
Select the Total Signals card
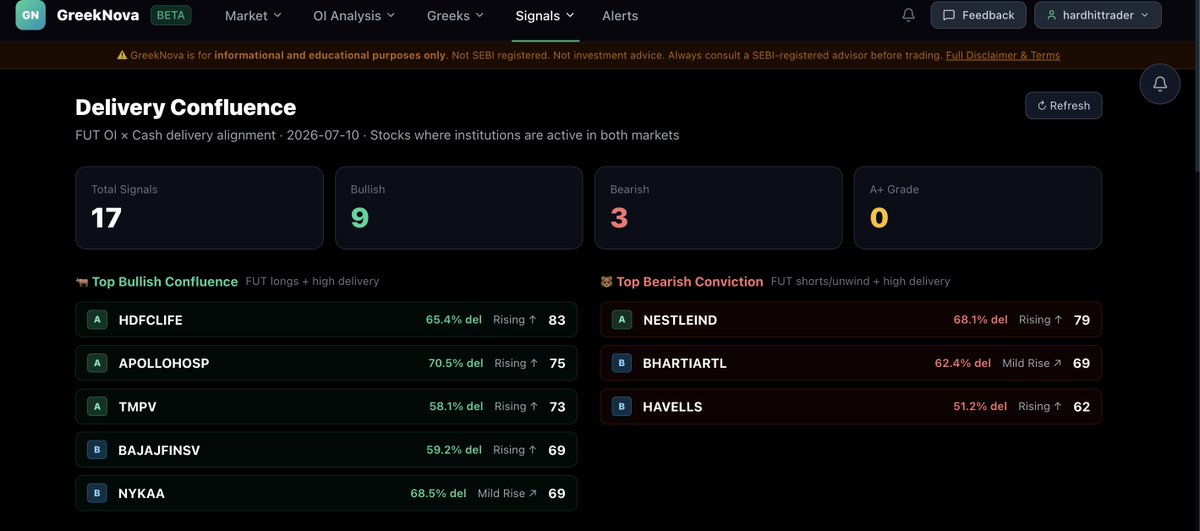tap(199, 207)
